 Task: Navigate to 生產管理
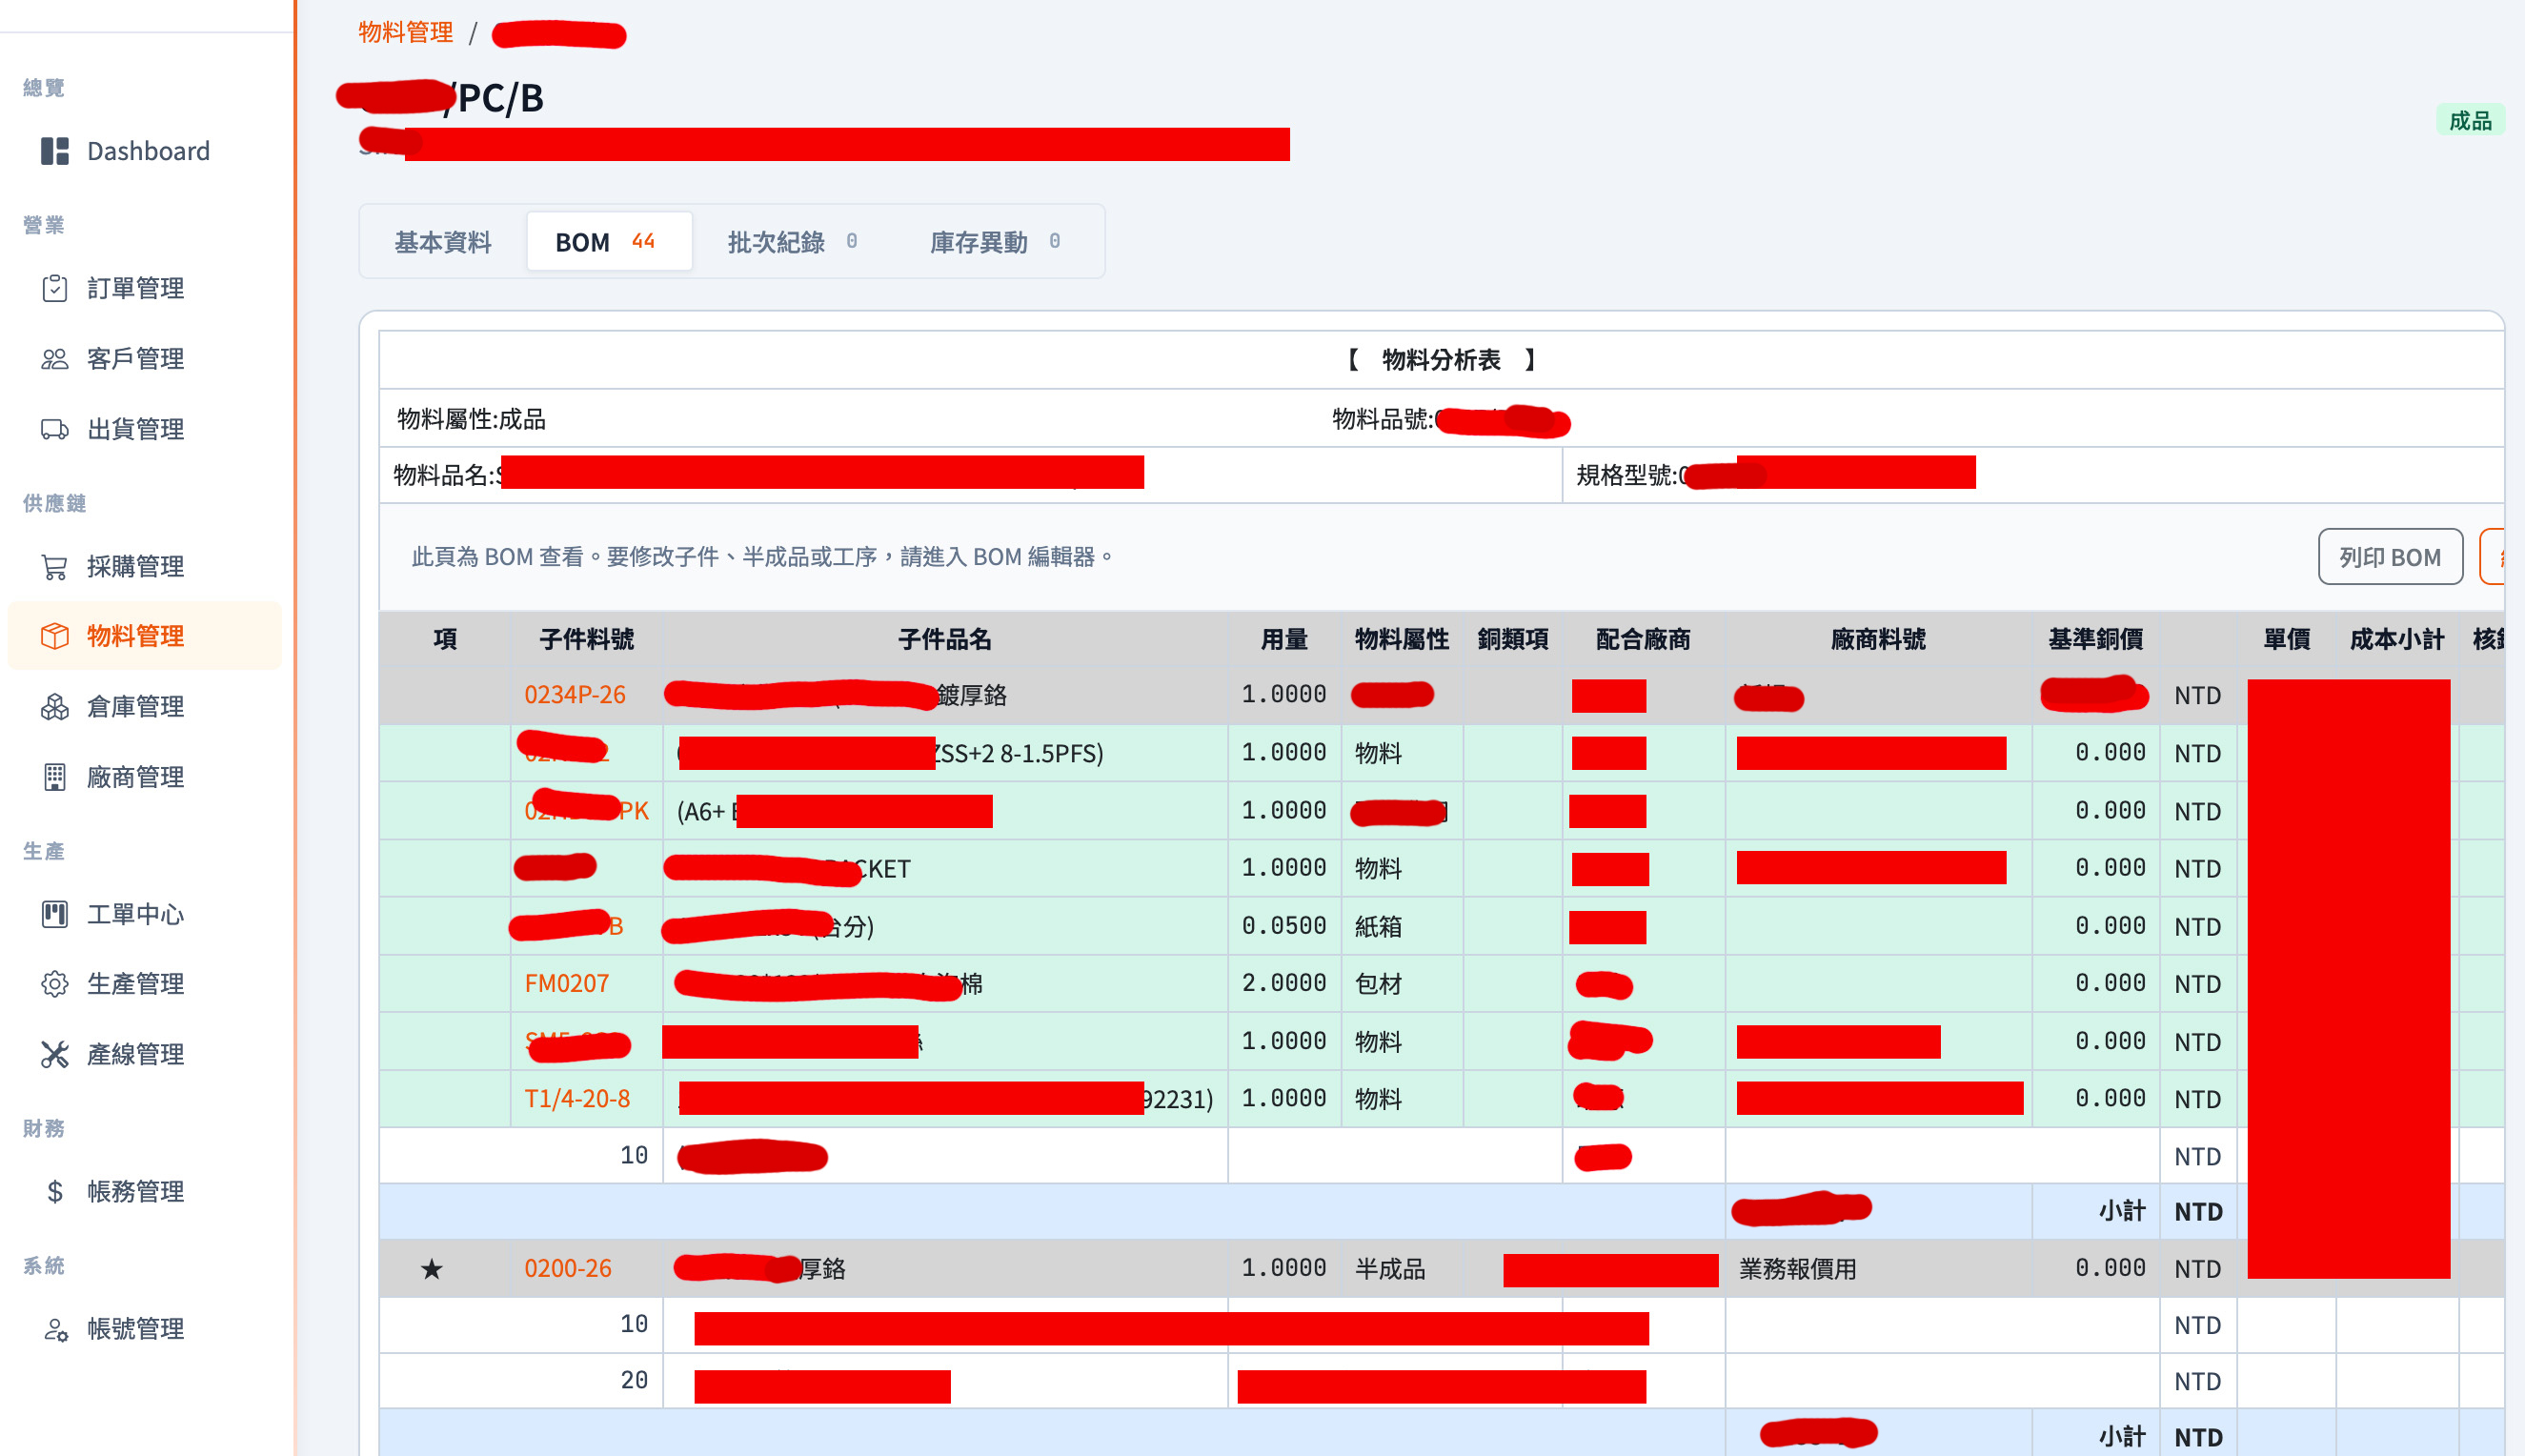point(144,983)
